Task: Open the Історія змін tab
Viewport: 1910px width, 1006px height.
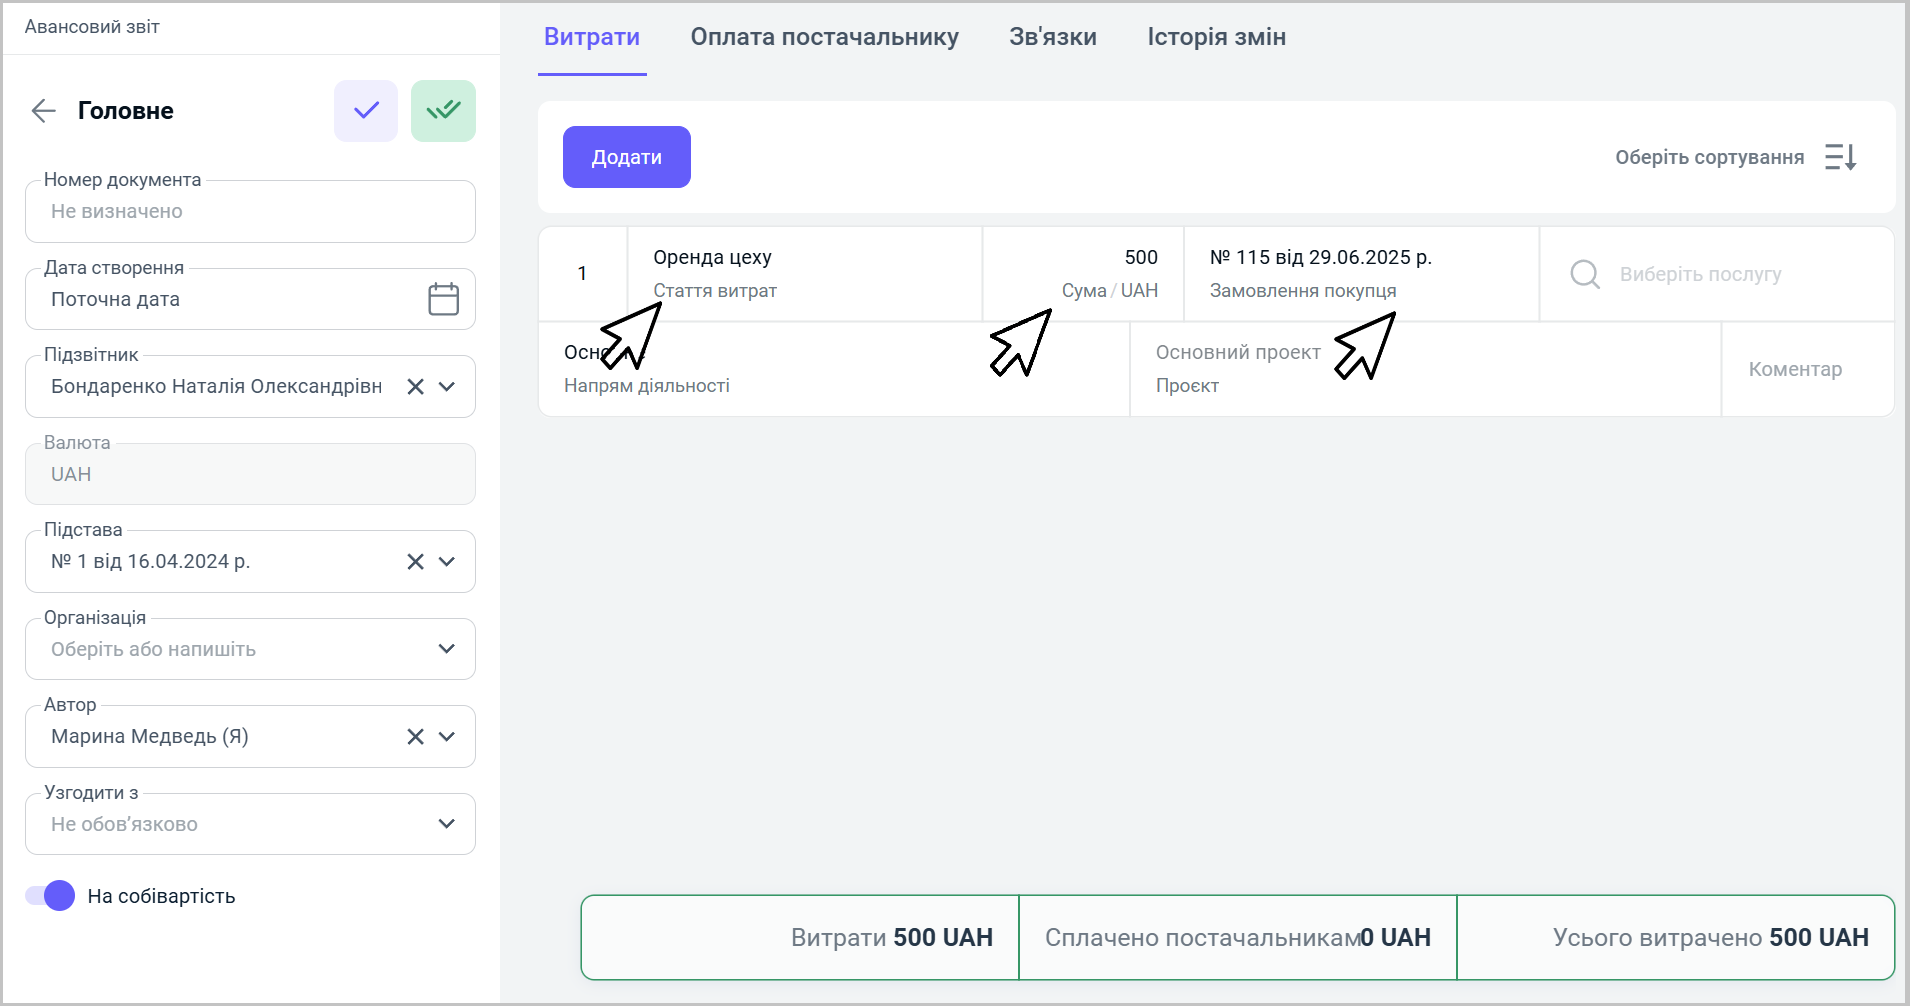Action: [x=1216, y=37]
